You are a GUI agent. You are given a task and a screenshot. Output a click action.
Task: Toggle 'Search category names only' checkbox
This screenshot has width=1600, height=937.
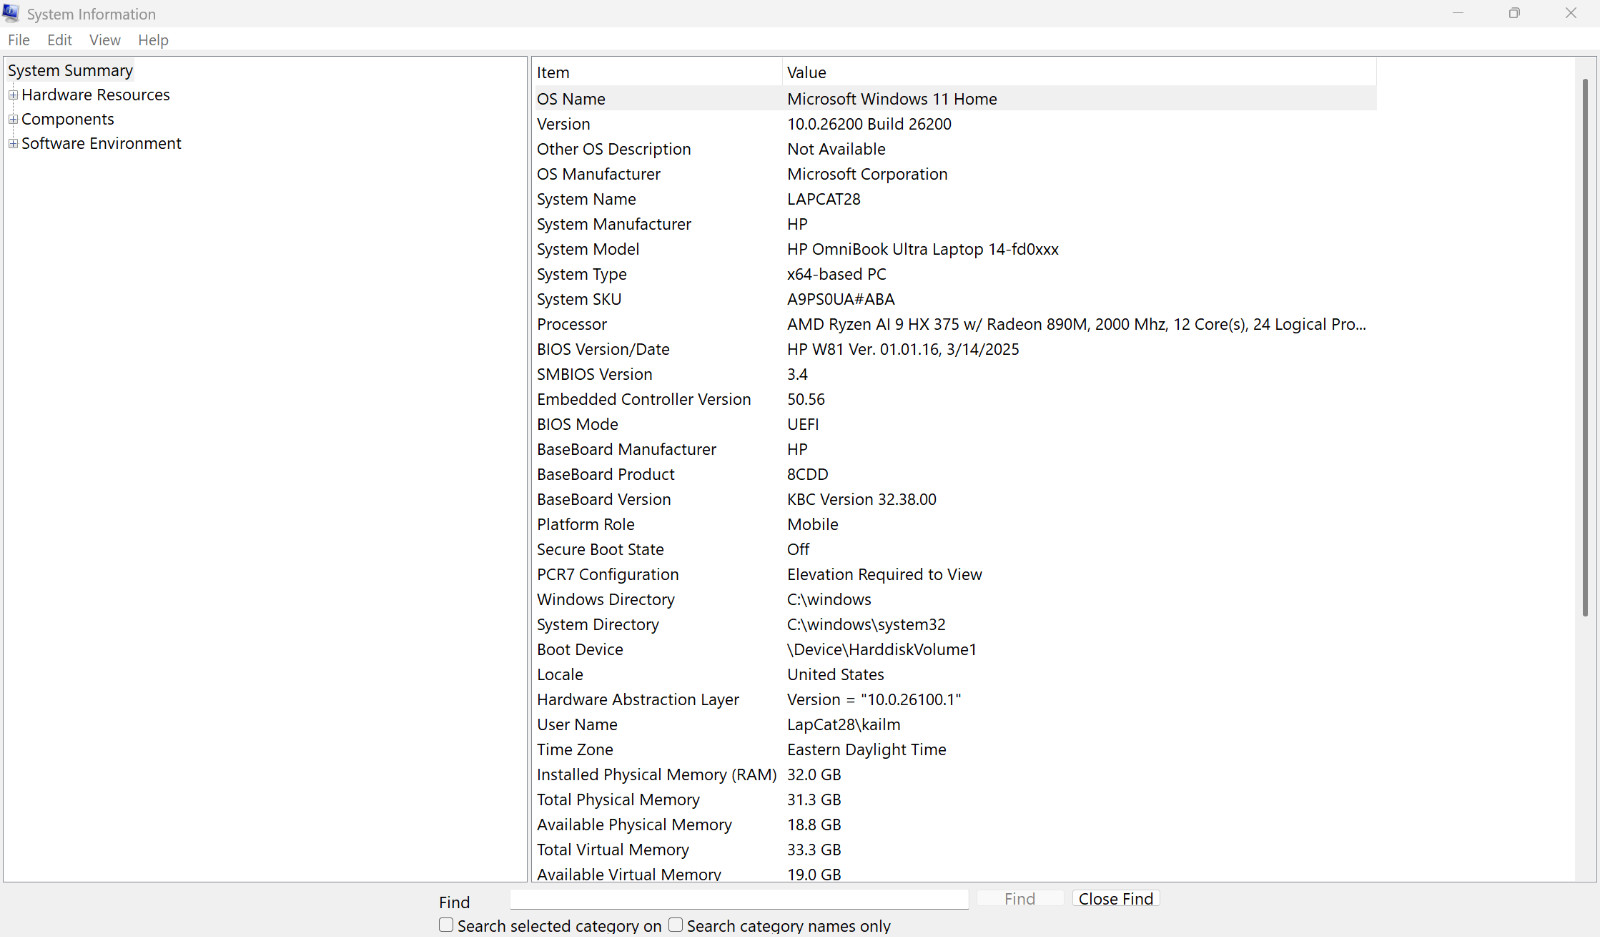pyautogui.click(x=676, y=925)
